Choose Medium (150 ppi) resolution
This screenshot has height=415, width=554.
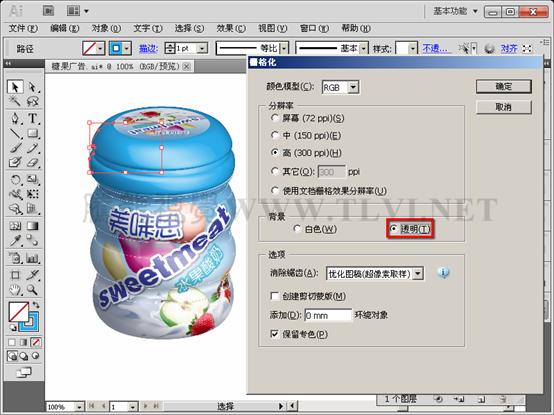point(275,135)
